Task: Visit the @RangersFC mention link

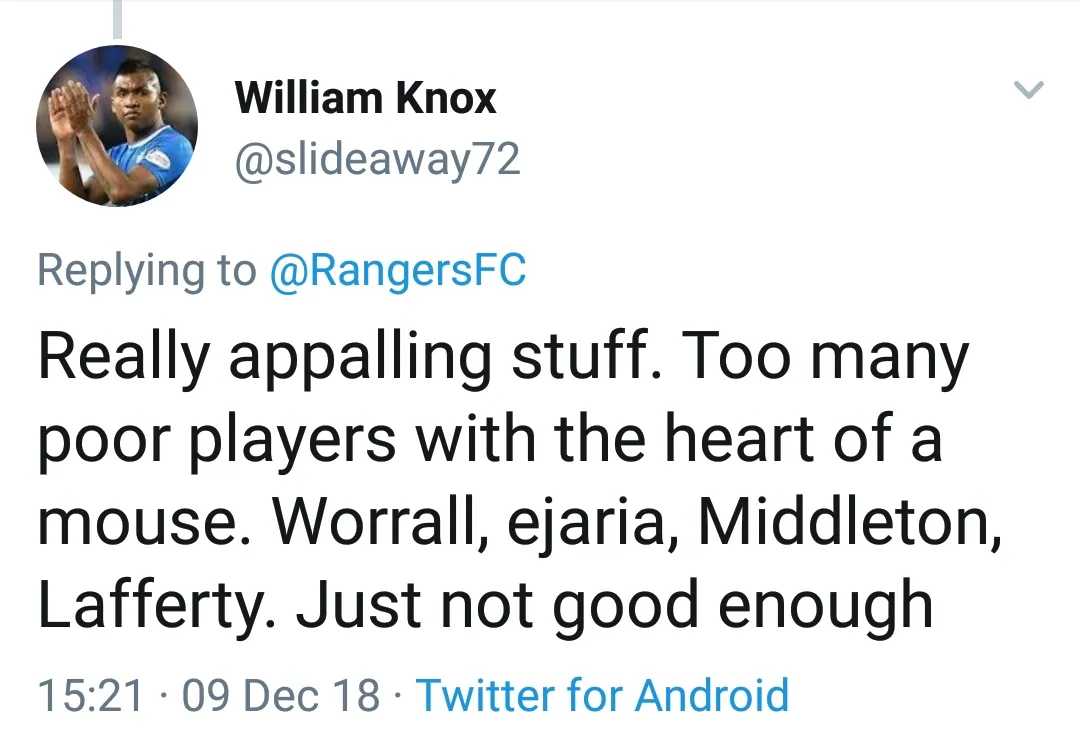Action: 398,271
